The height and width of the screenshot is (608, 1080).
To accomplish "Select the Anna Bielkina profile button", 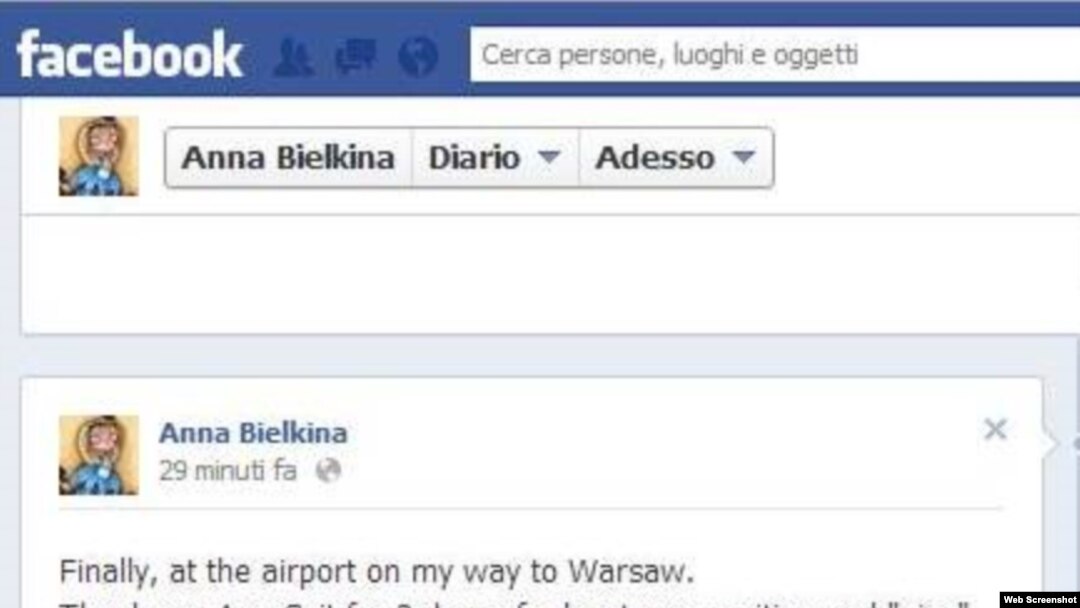I will 288,158.
